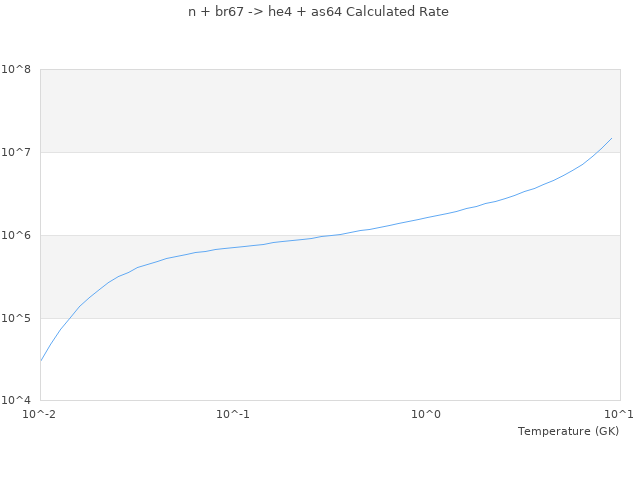The height and width of the screenshot is (480, 640).
Task: Click where the curve crosses the 10^7 gridline
Action: click(x=597, y=152)
